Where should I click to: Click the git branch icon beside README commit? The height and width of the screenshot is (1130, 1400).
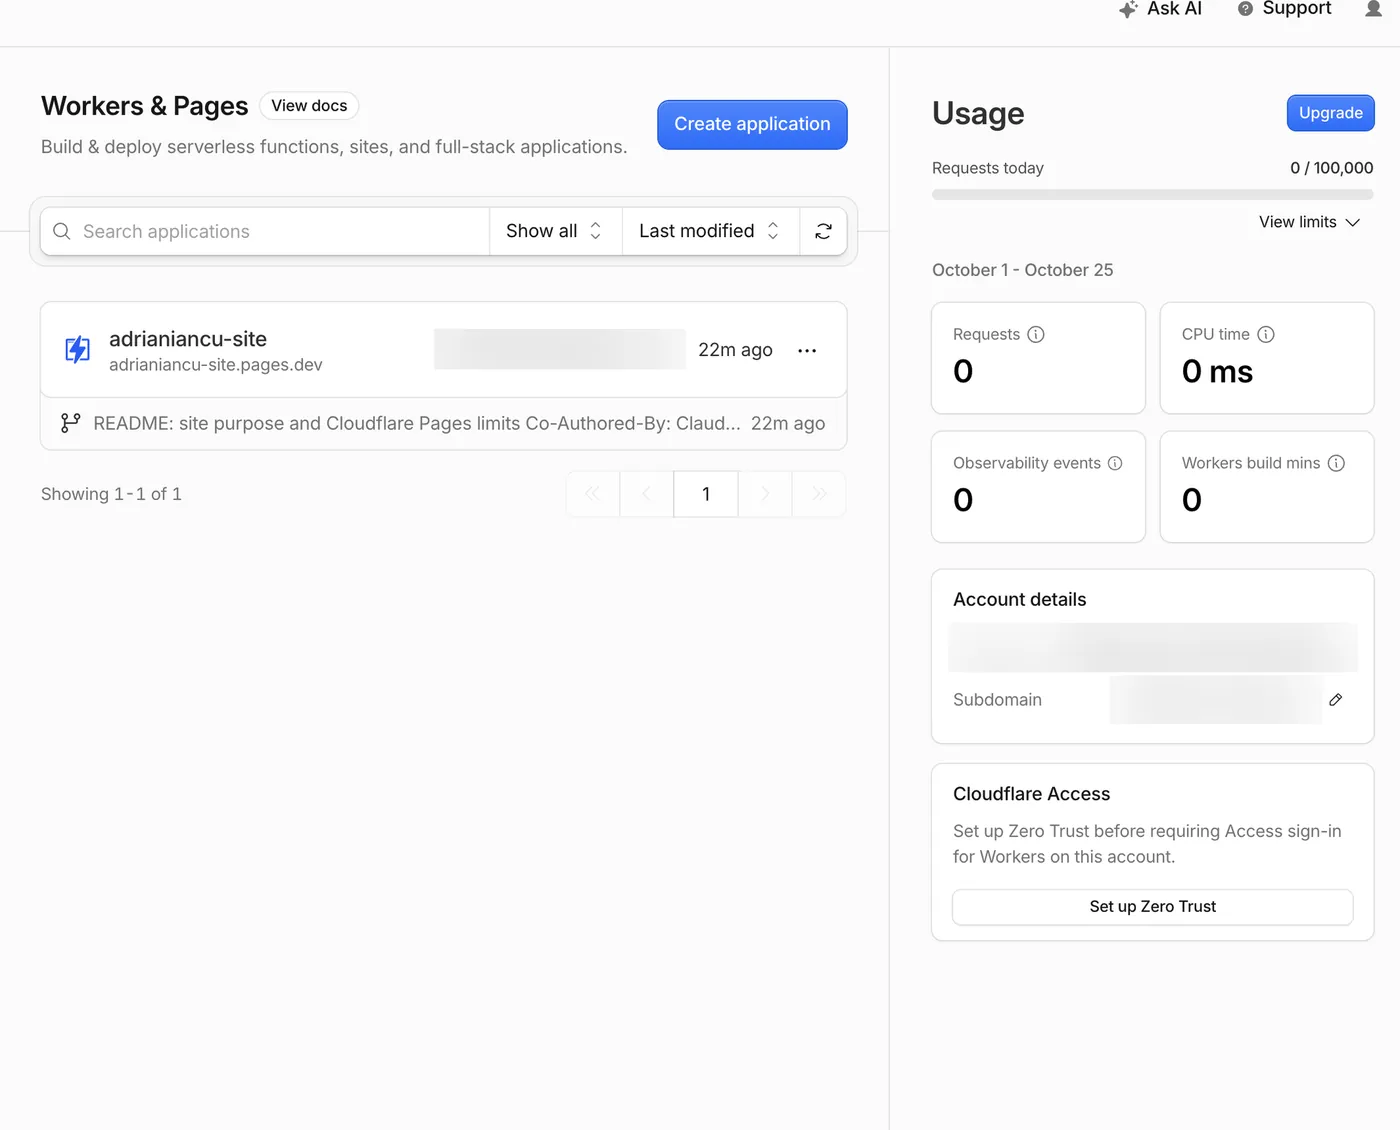(x=70, y=423)
